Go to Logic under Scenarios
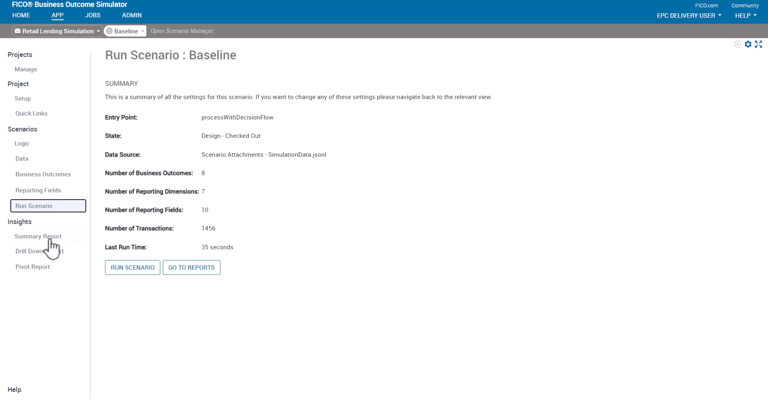This screenshot has height=408, width=768. pyautogui.click(x=22, y=144)
